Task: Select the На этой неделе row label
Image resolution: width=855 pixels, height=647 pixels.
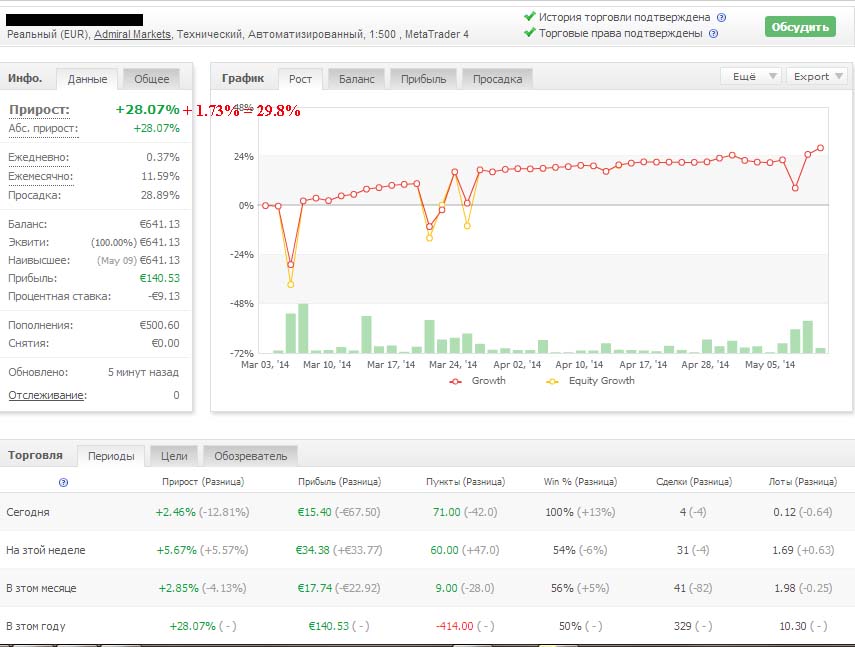Action: click(x=46, y=551)
